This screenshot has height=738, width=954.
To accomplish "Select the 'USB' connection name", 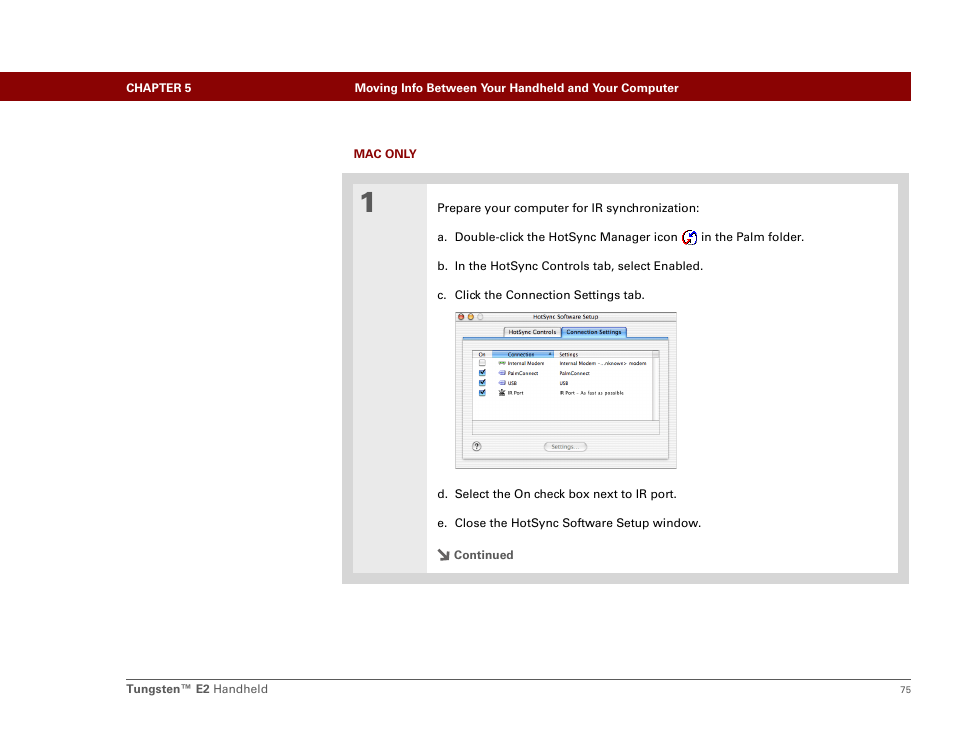I will pyautogui.click(x=512, y=383).
